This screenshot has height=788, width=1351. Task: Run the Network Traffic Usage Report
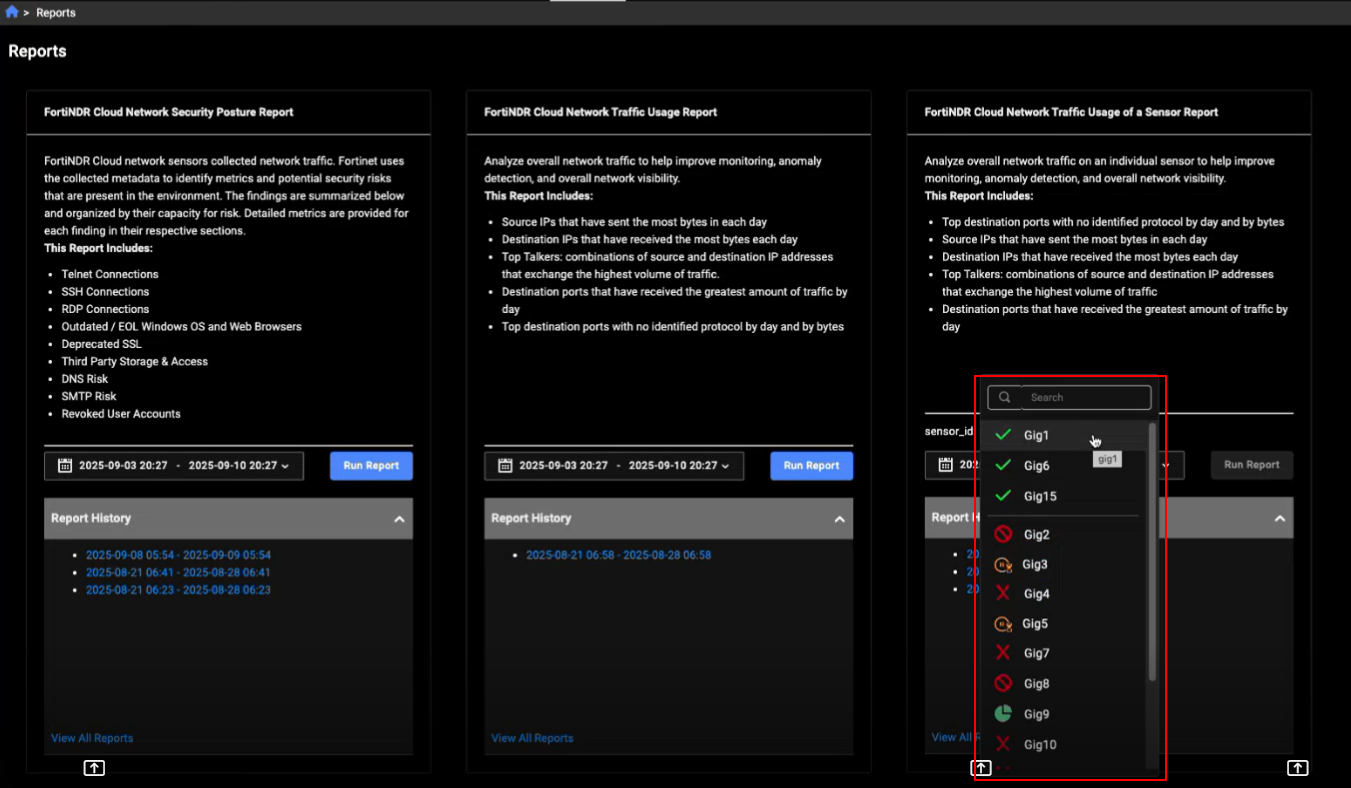811,465
